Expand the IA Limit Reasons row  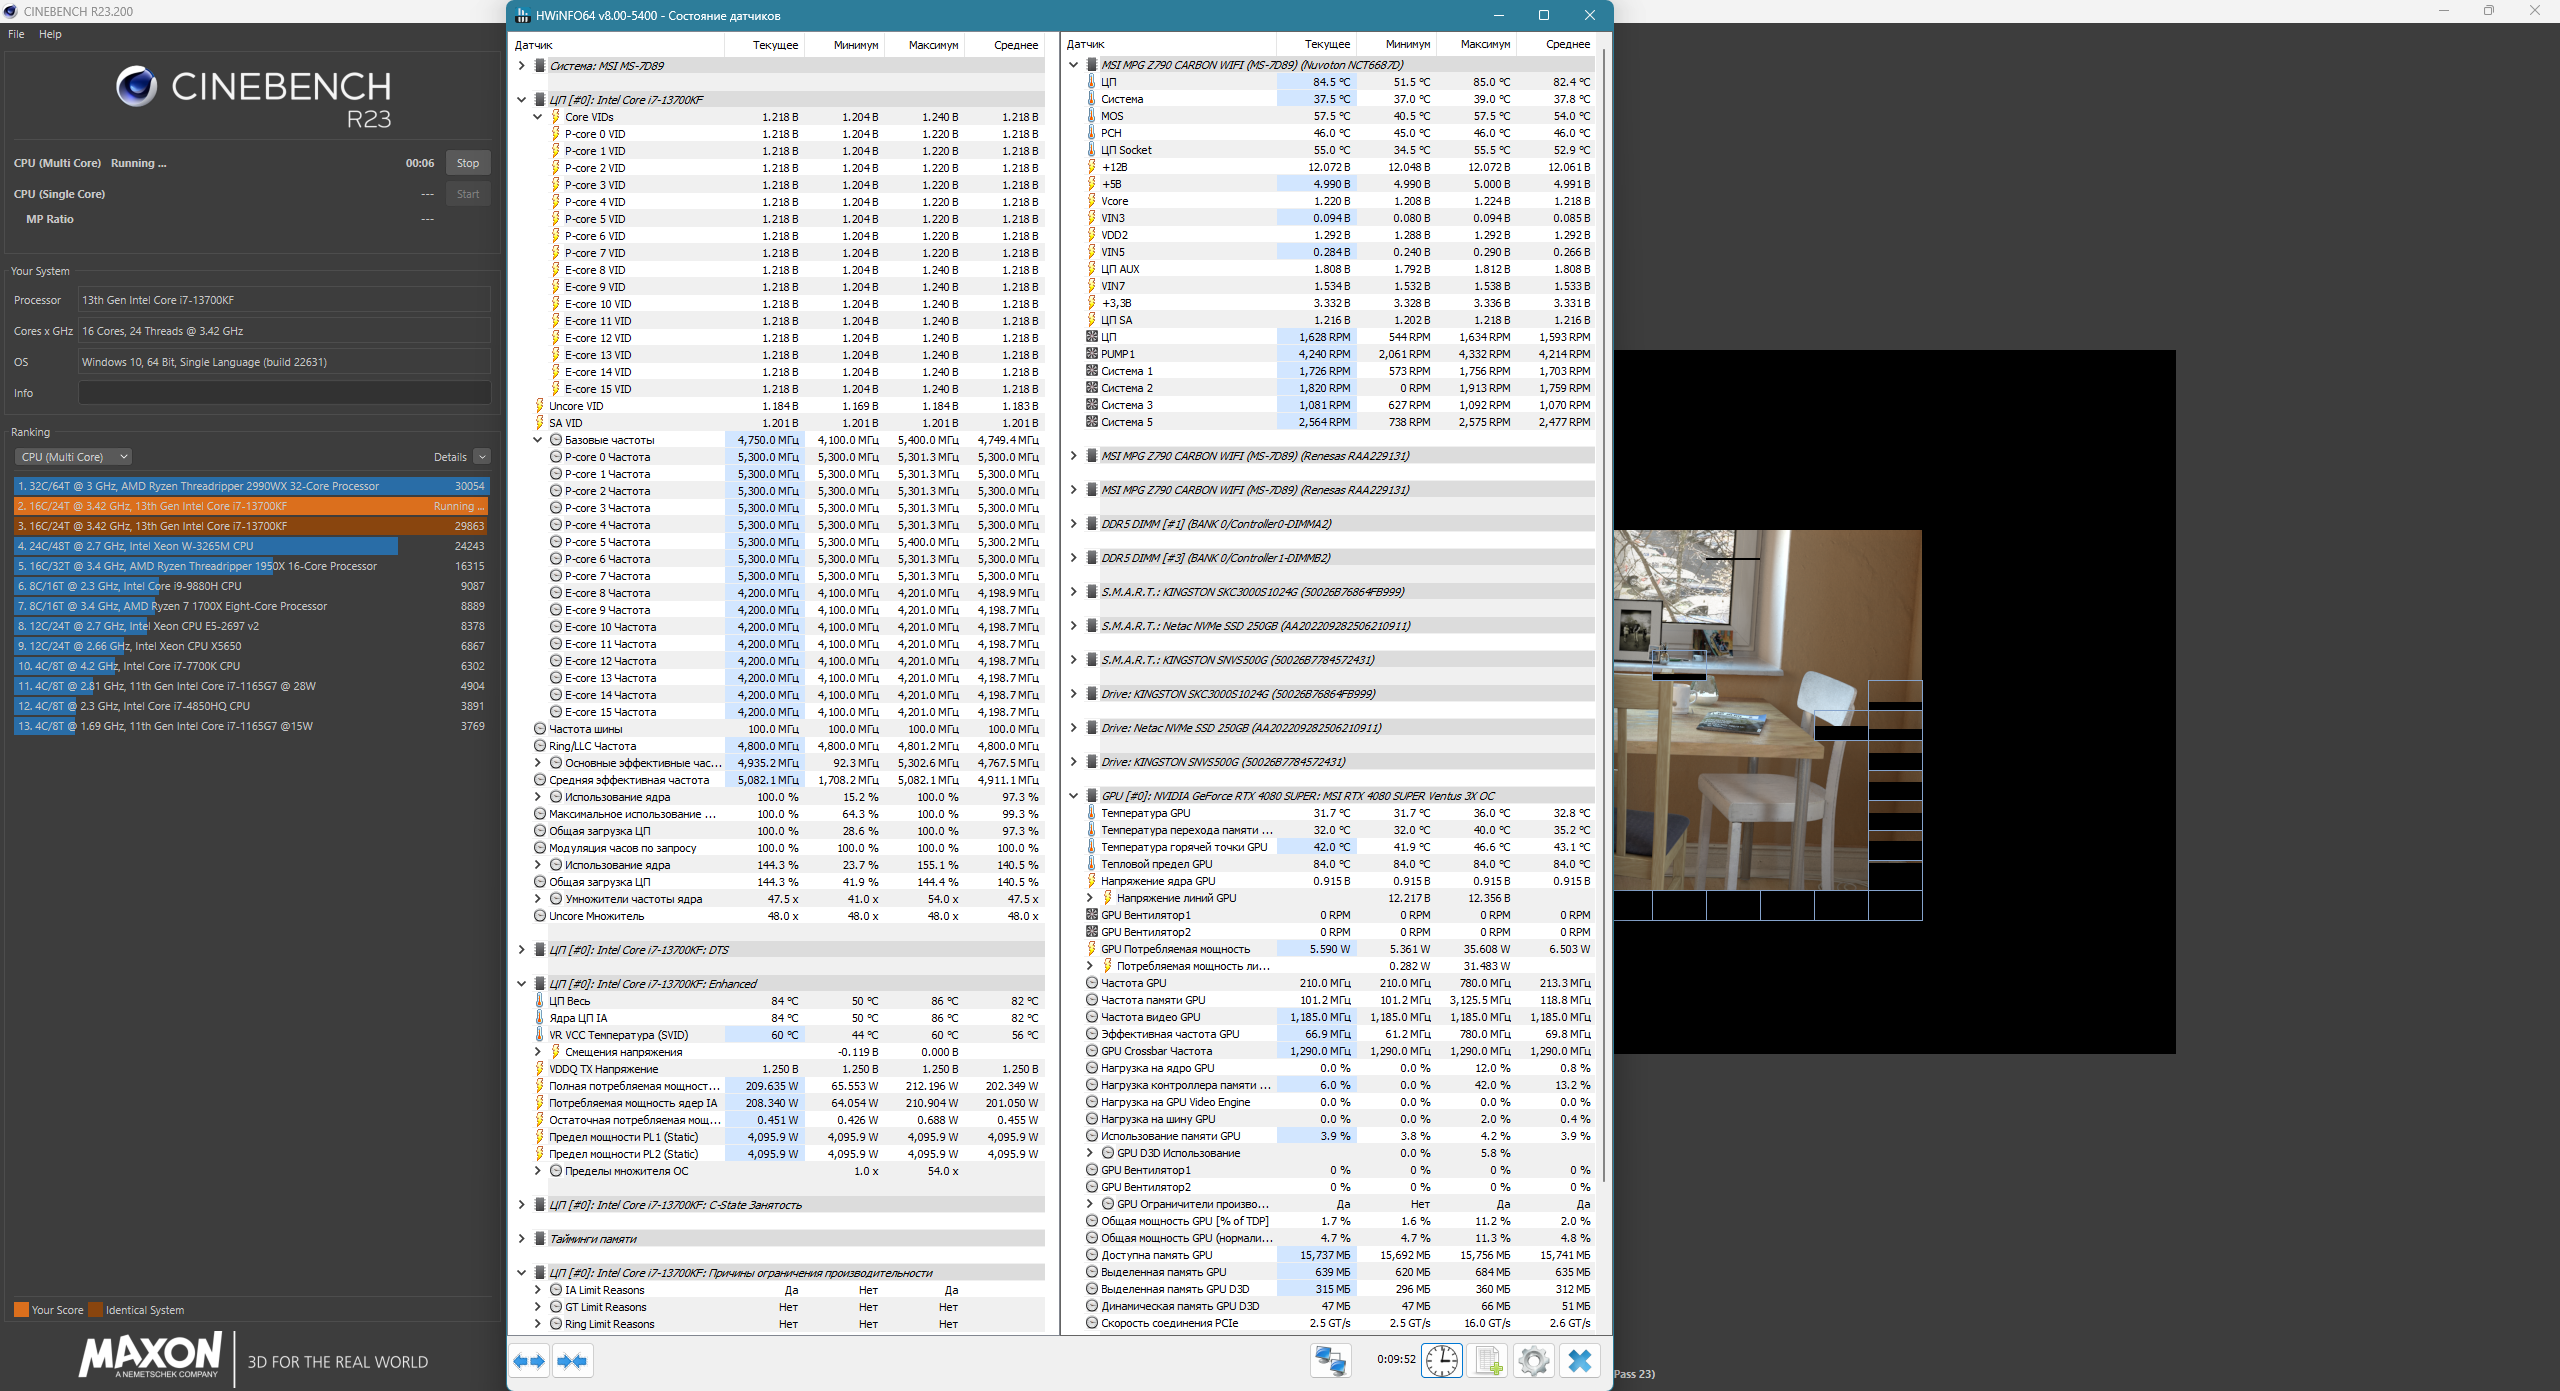coord(538,1290)
